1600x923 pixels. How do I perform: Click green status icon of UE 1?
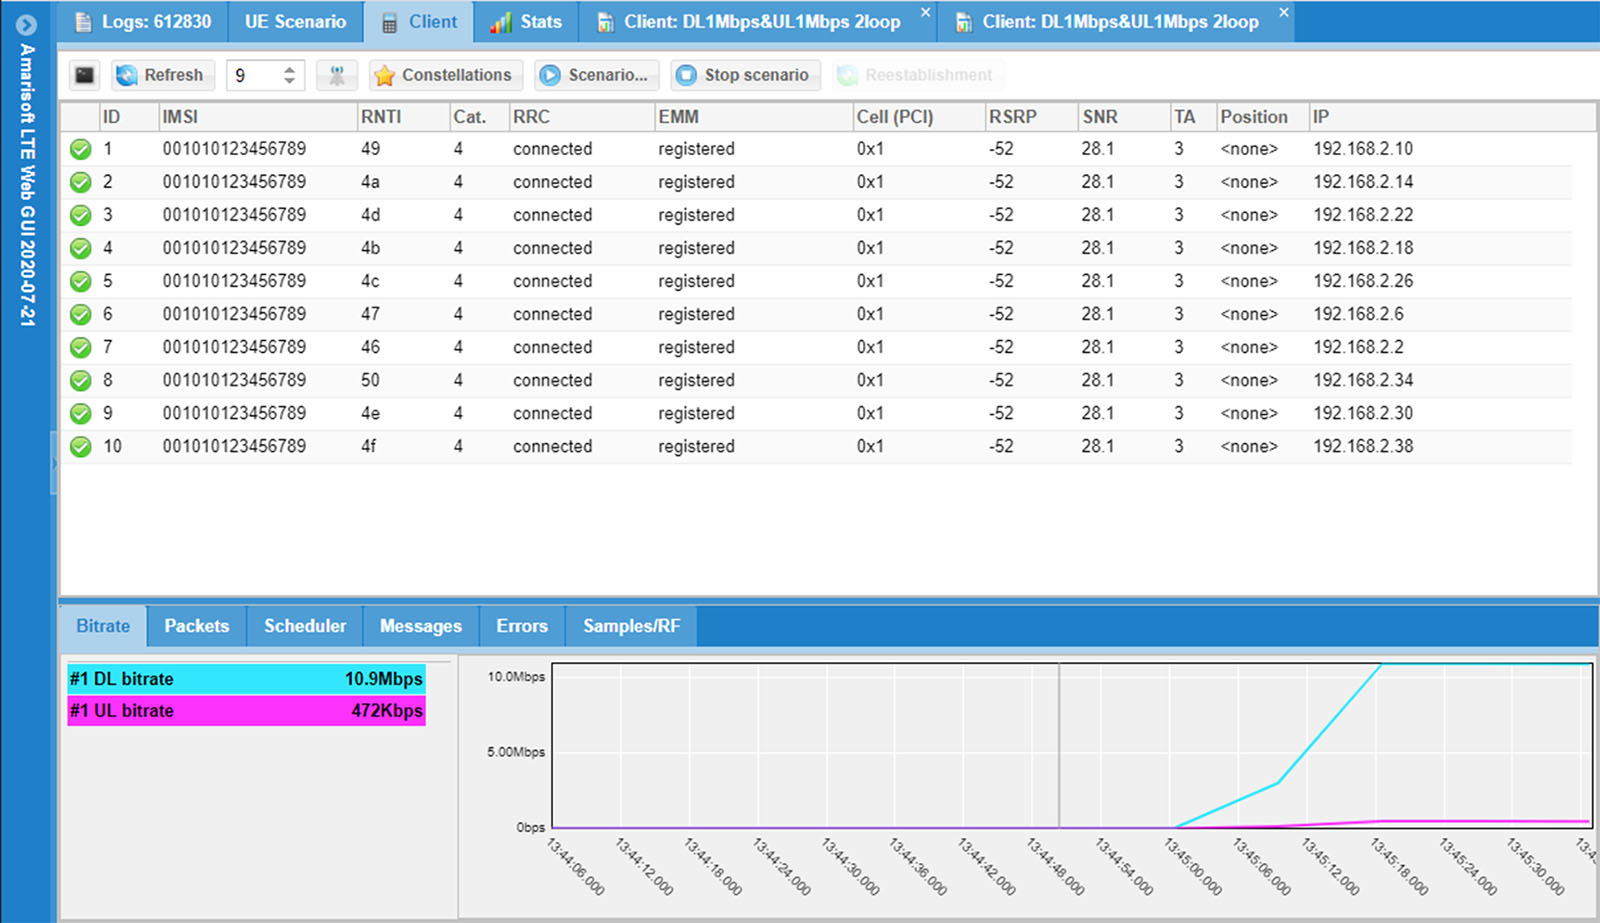[x=81, y=150]
